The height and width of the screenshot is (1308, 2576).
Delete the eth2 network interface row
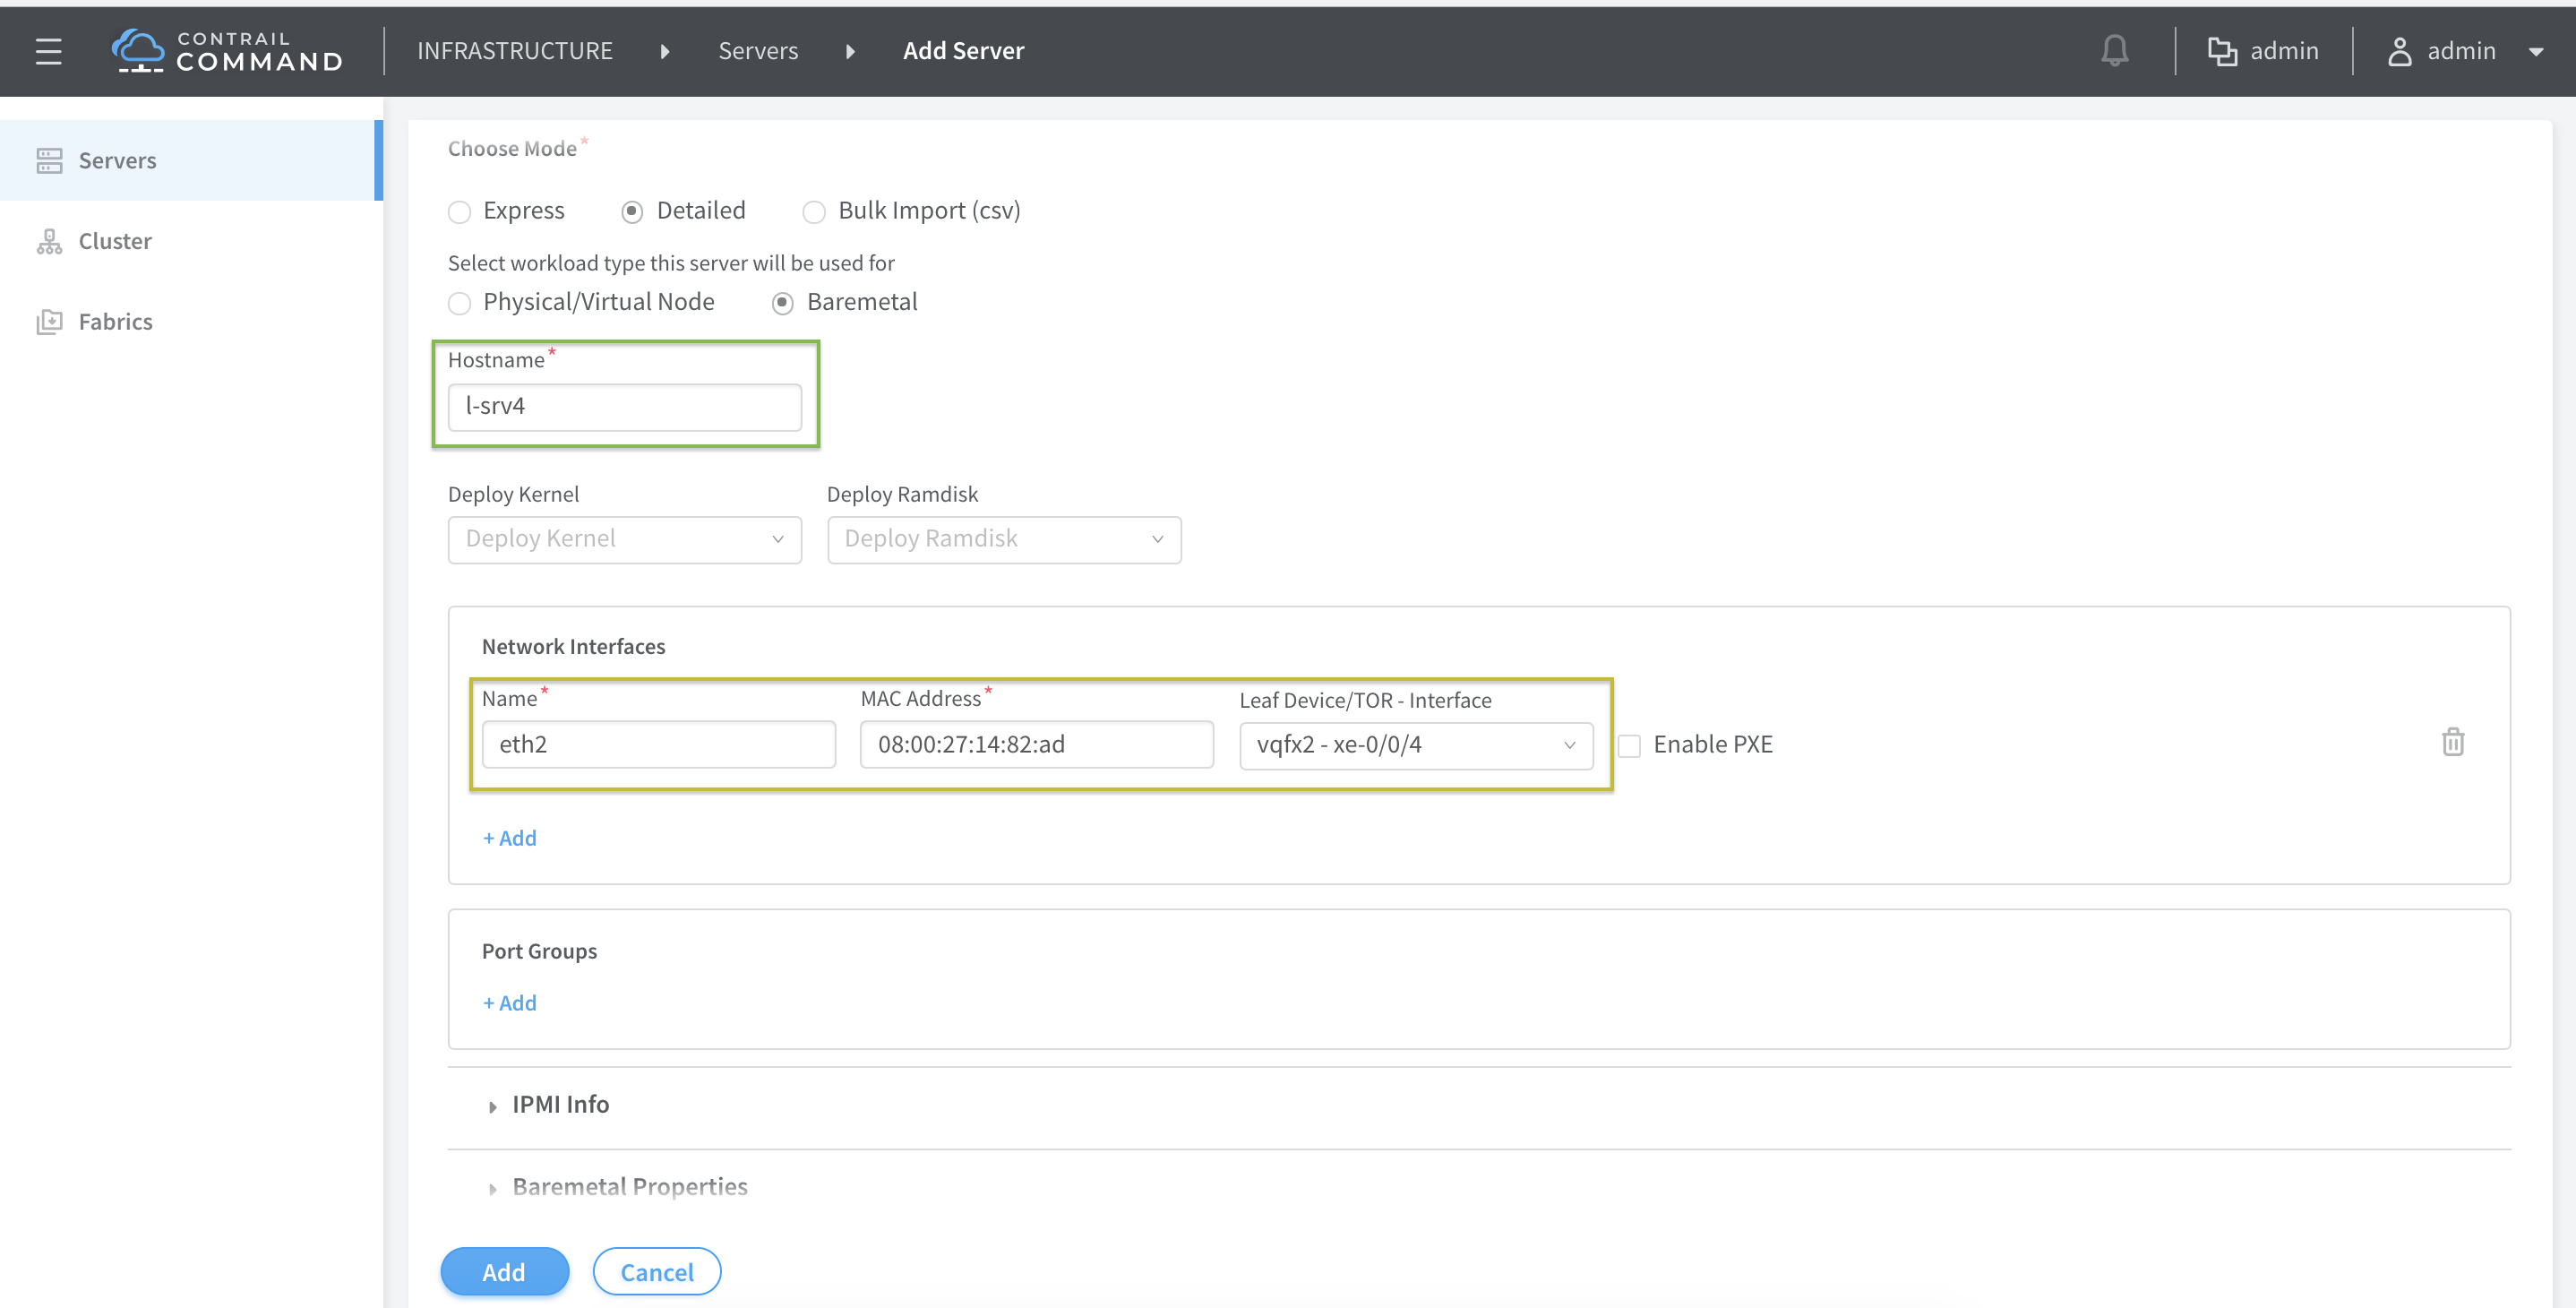tap(2453, 742)
